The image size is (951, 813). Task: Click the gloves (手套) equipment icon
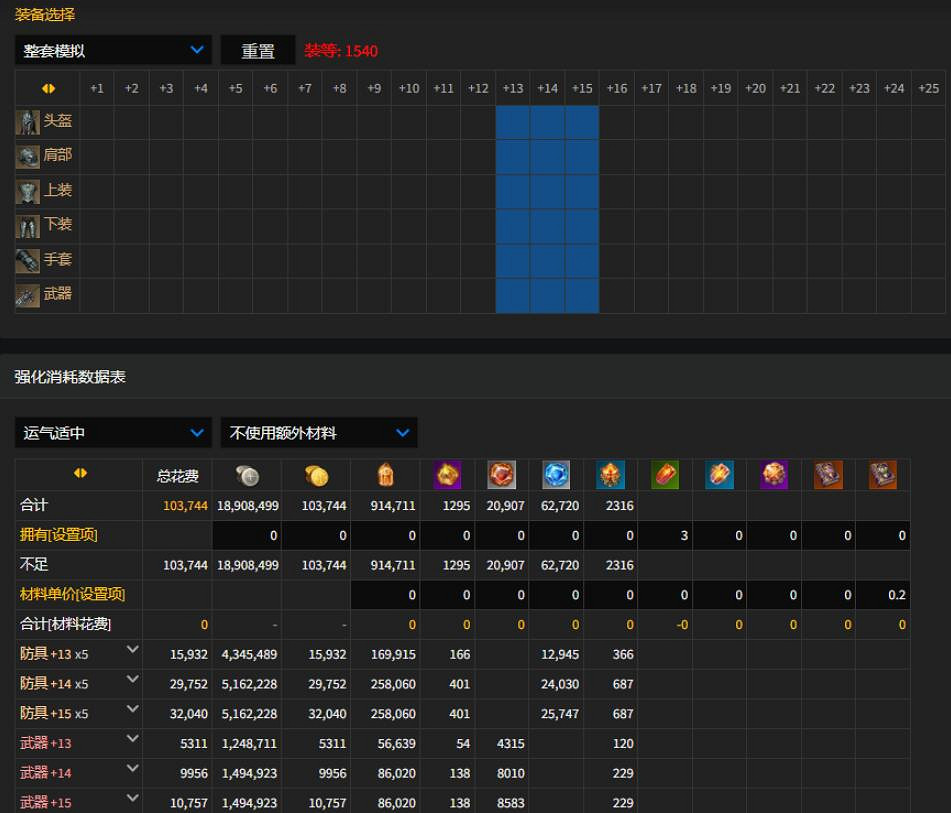(x=27, y=261)
